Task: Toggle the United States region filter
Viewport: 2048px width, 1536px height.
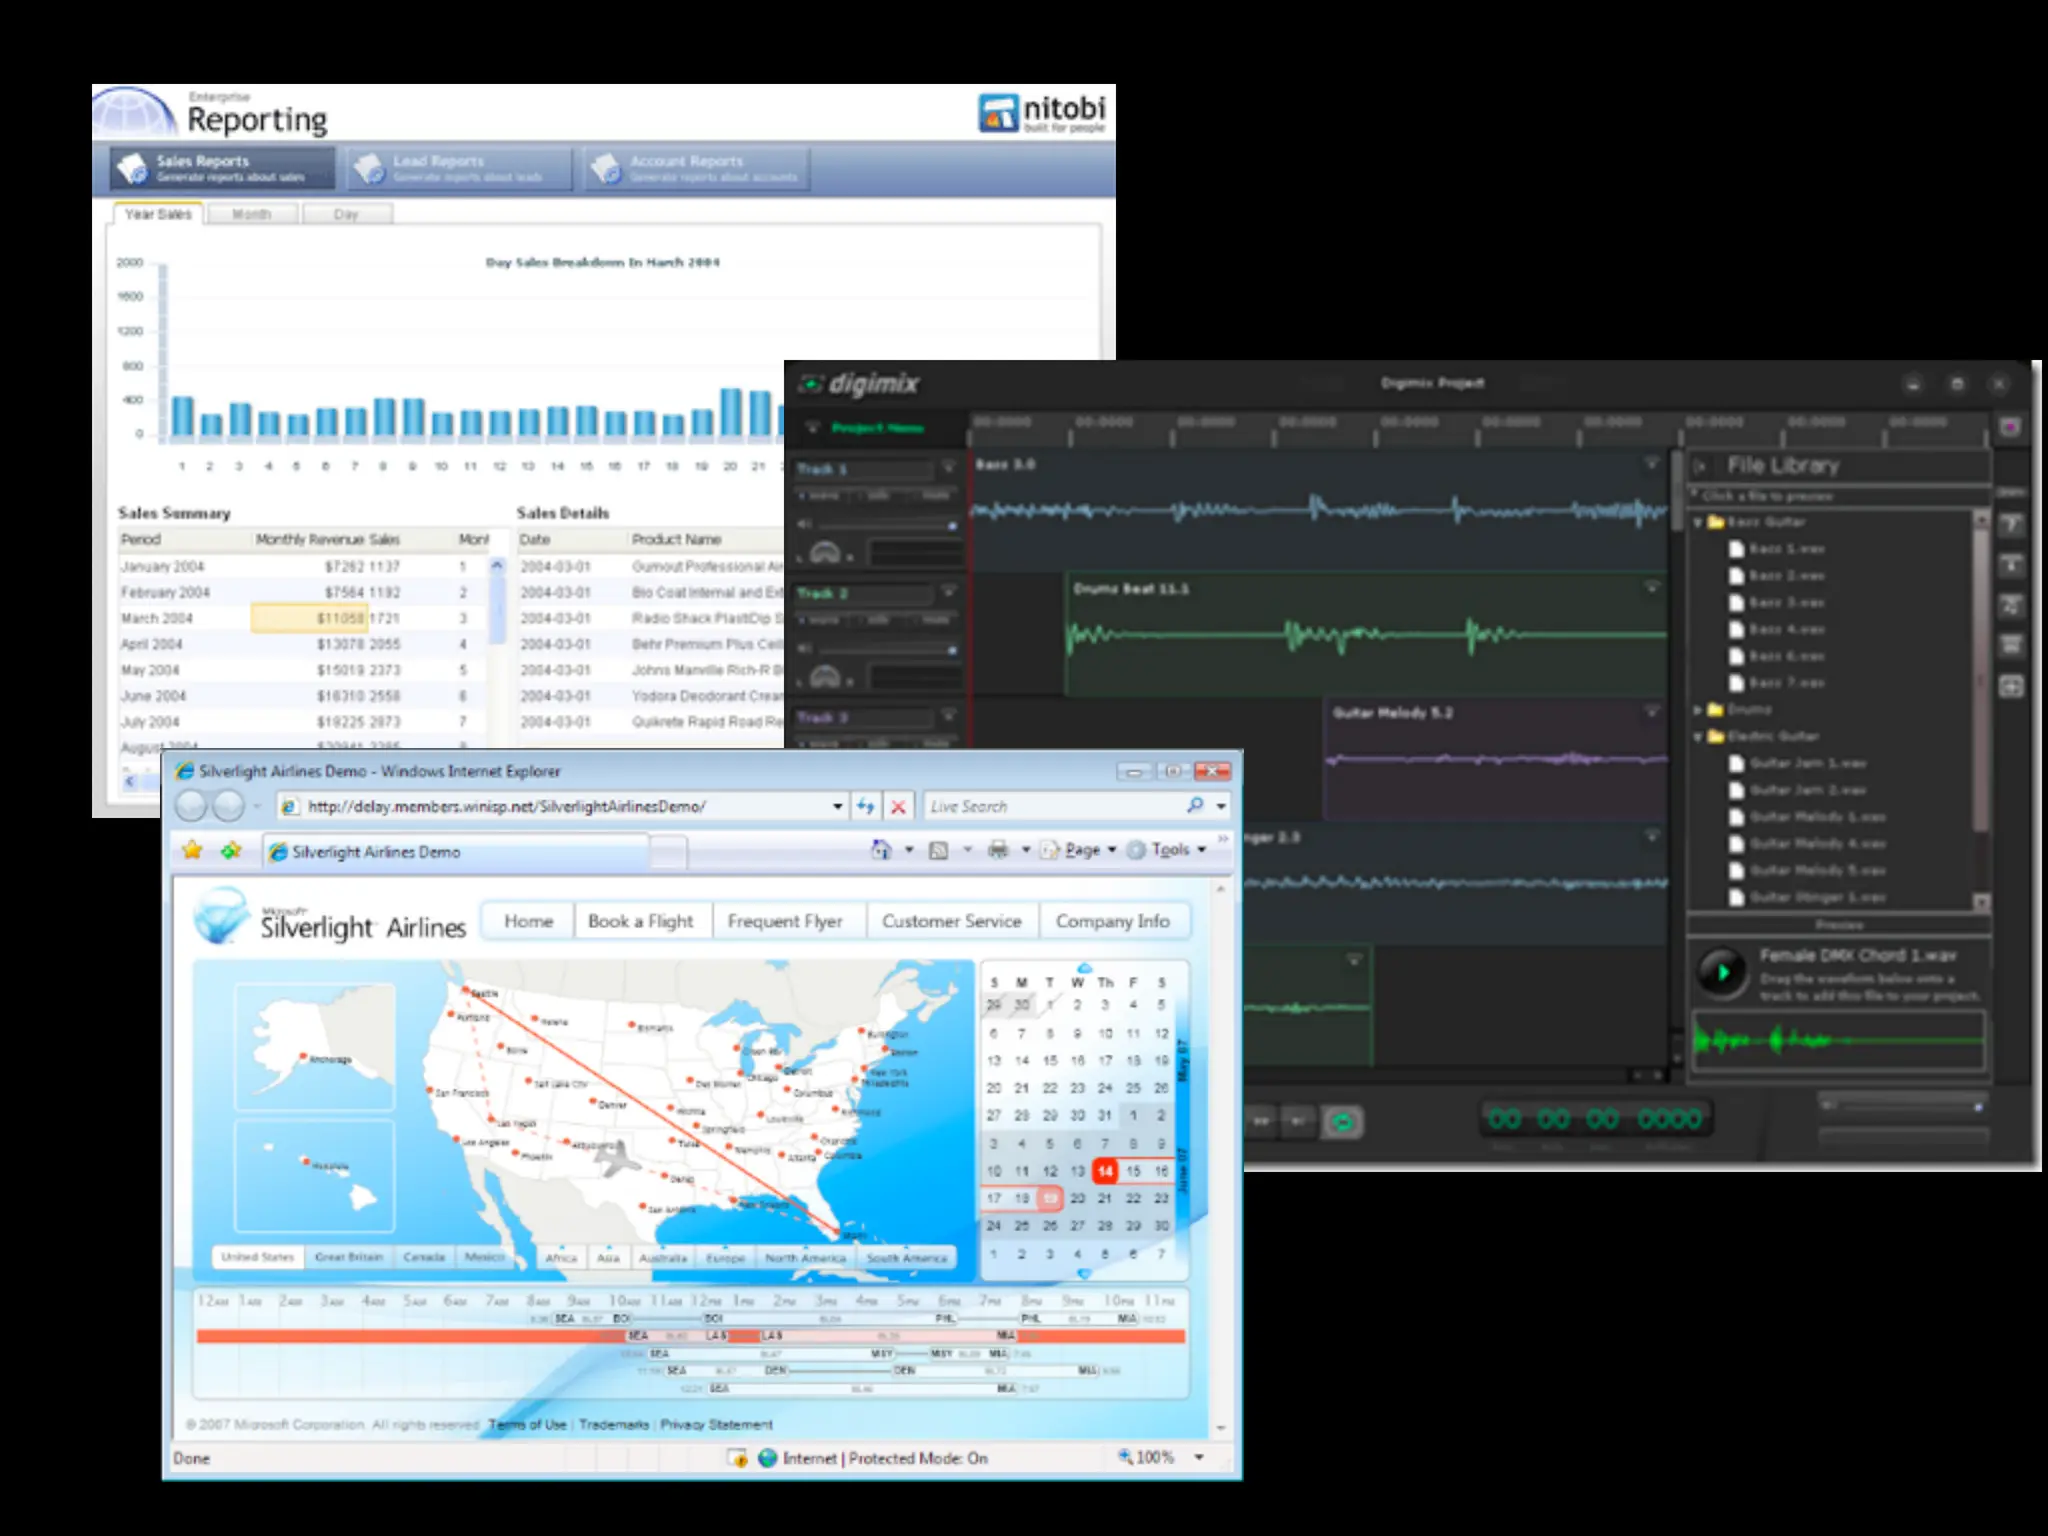Action: (257, 1257)
